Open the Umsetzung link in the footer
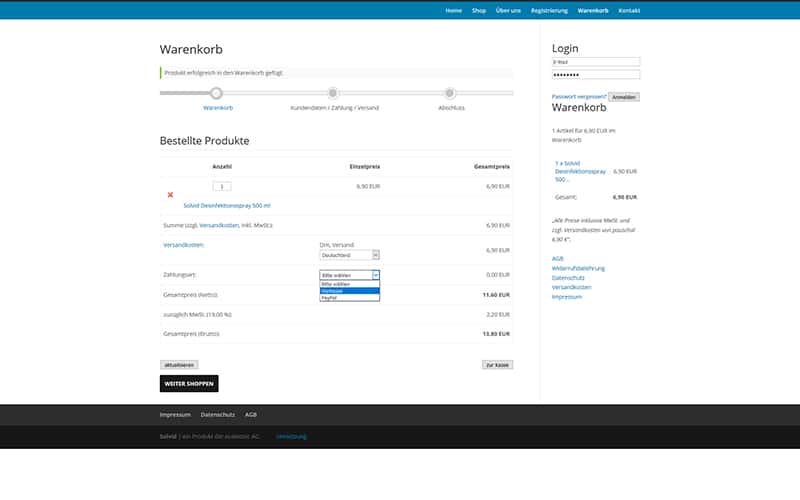 291,437
